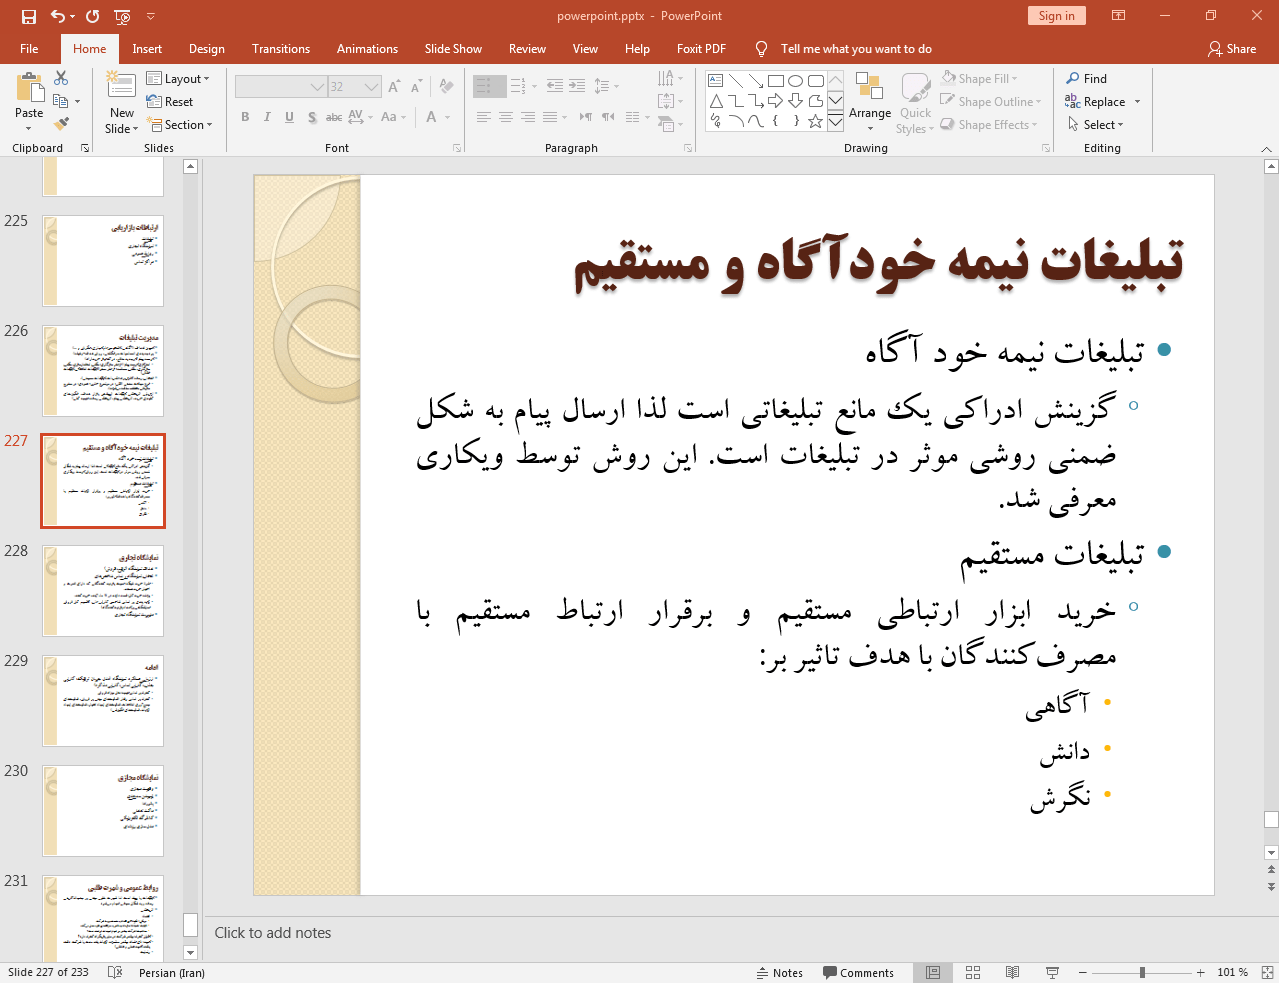The height and width of the screenshot is (983, 1279).
Task: Click the Sign in button
Action: [x=1056, y=15]
